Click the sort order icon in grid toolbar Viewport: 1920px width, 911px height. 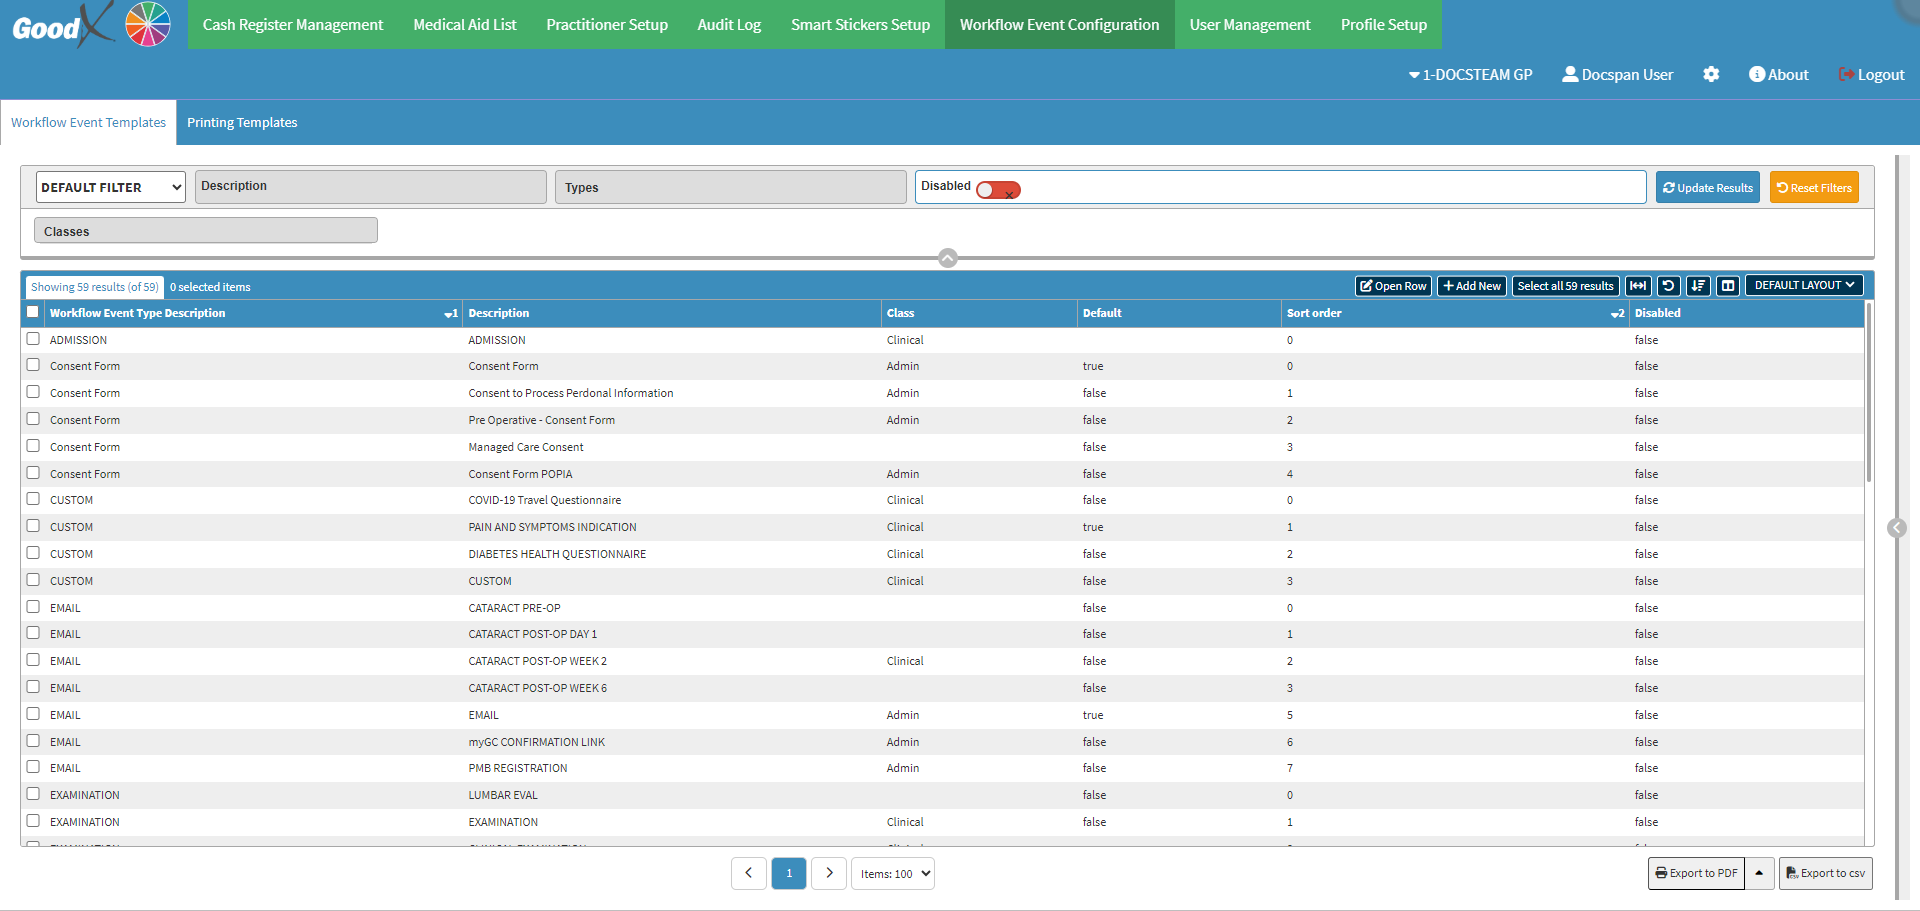click(x=1698, y=286)
